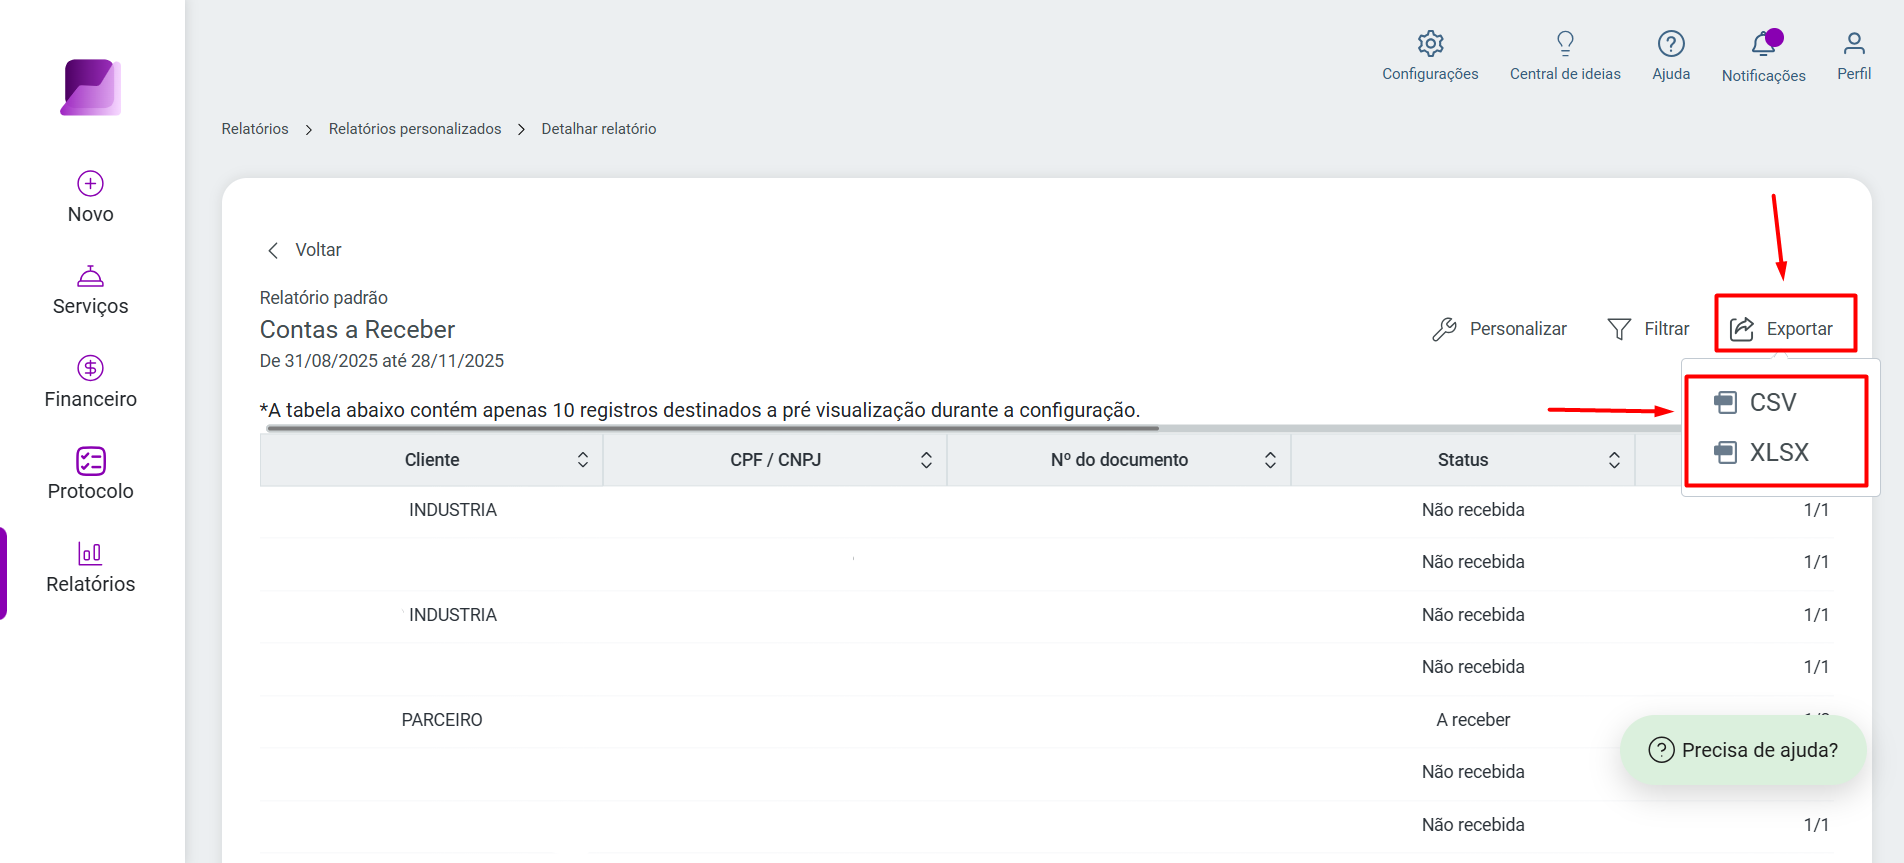Go to Relatórios personalizados breadcrumb

click(415, 129)
